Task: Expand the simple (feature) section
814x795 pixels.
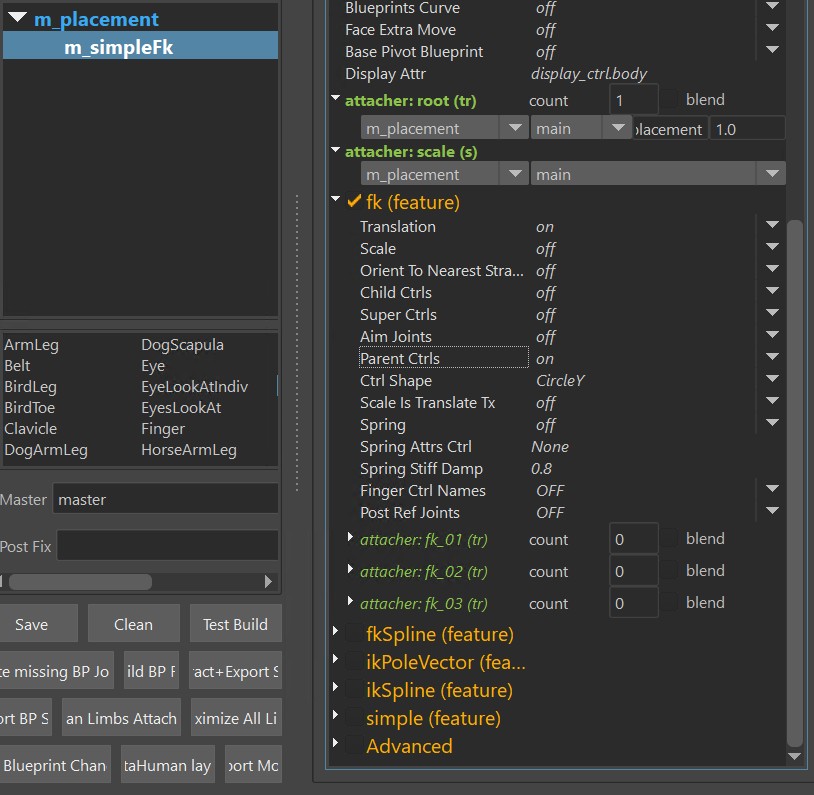Action: pos(335,715)
